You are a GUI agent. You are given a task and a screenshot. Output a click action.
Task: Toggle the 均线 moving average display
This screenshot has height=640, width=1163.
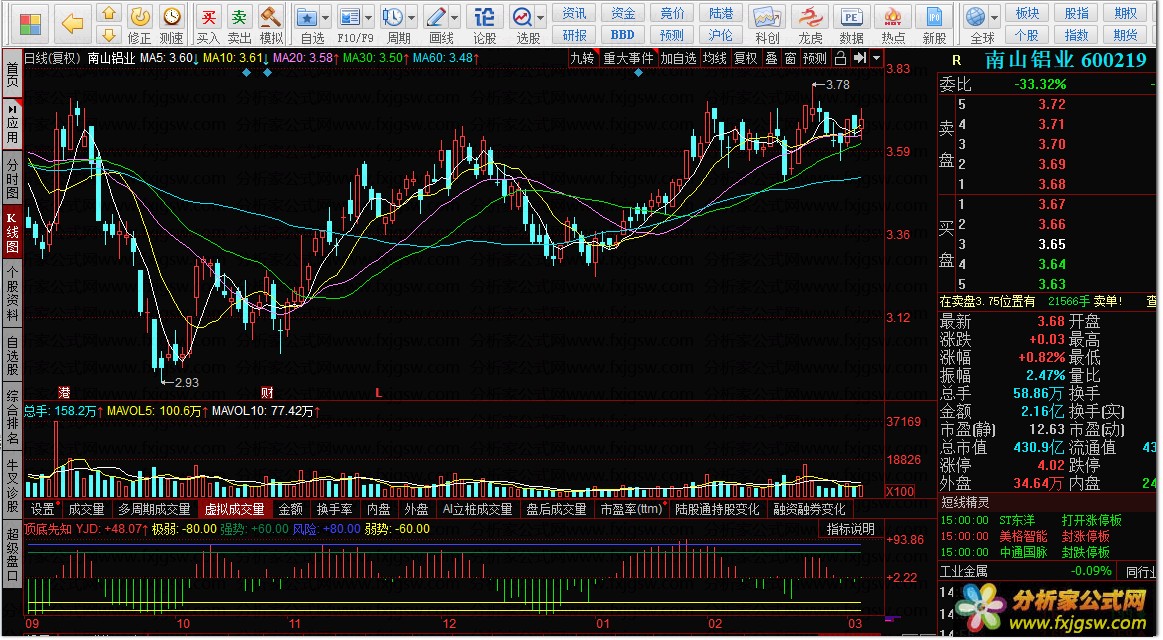click(x=715, y=58)
